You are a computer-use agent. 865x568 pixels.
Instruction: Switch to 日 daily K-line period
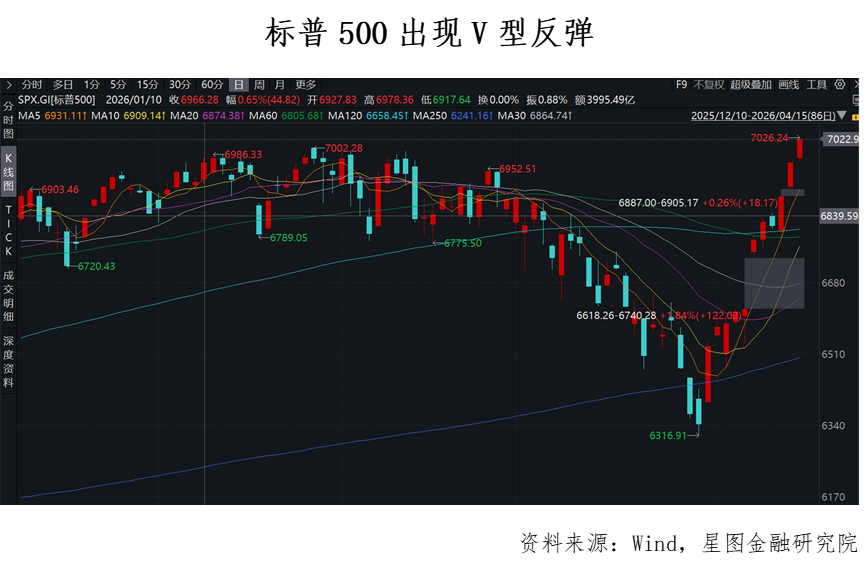(x=238, y=84)
